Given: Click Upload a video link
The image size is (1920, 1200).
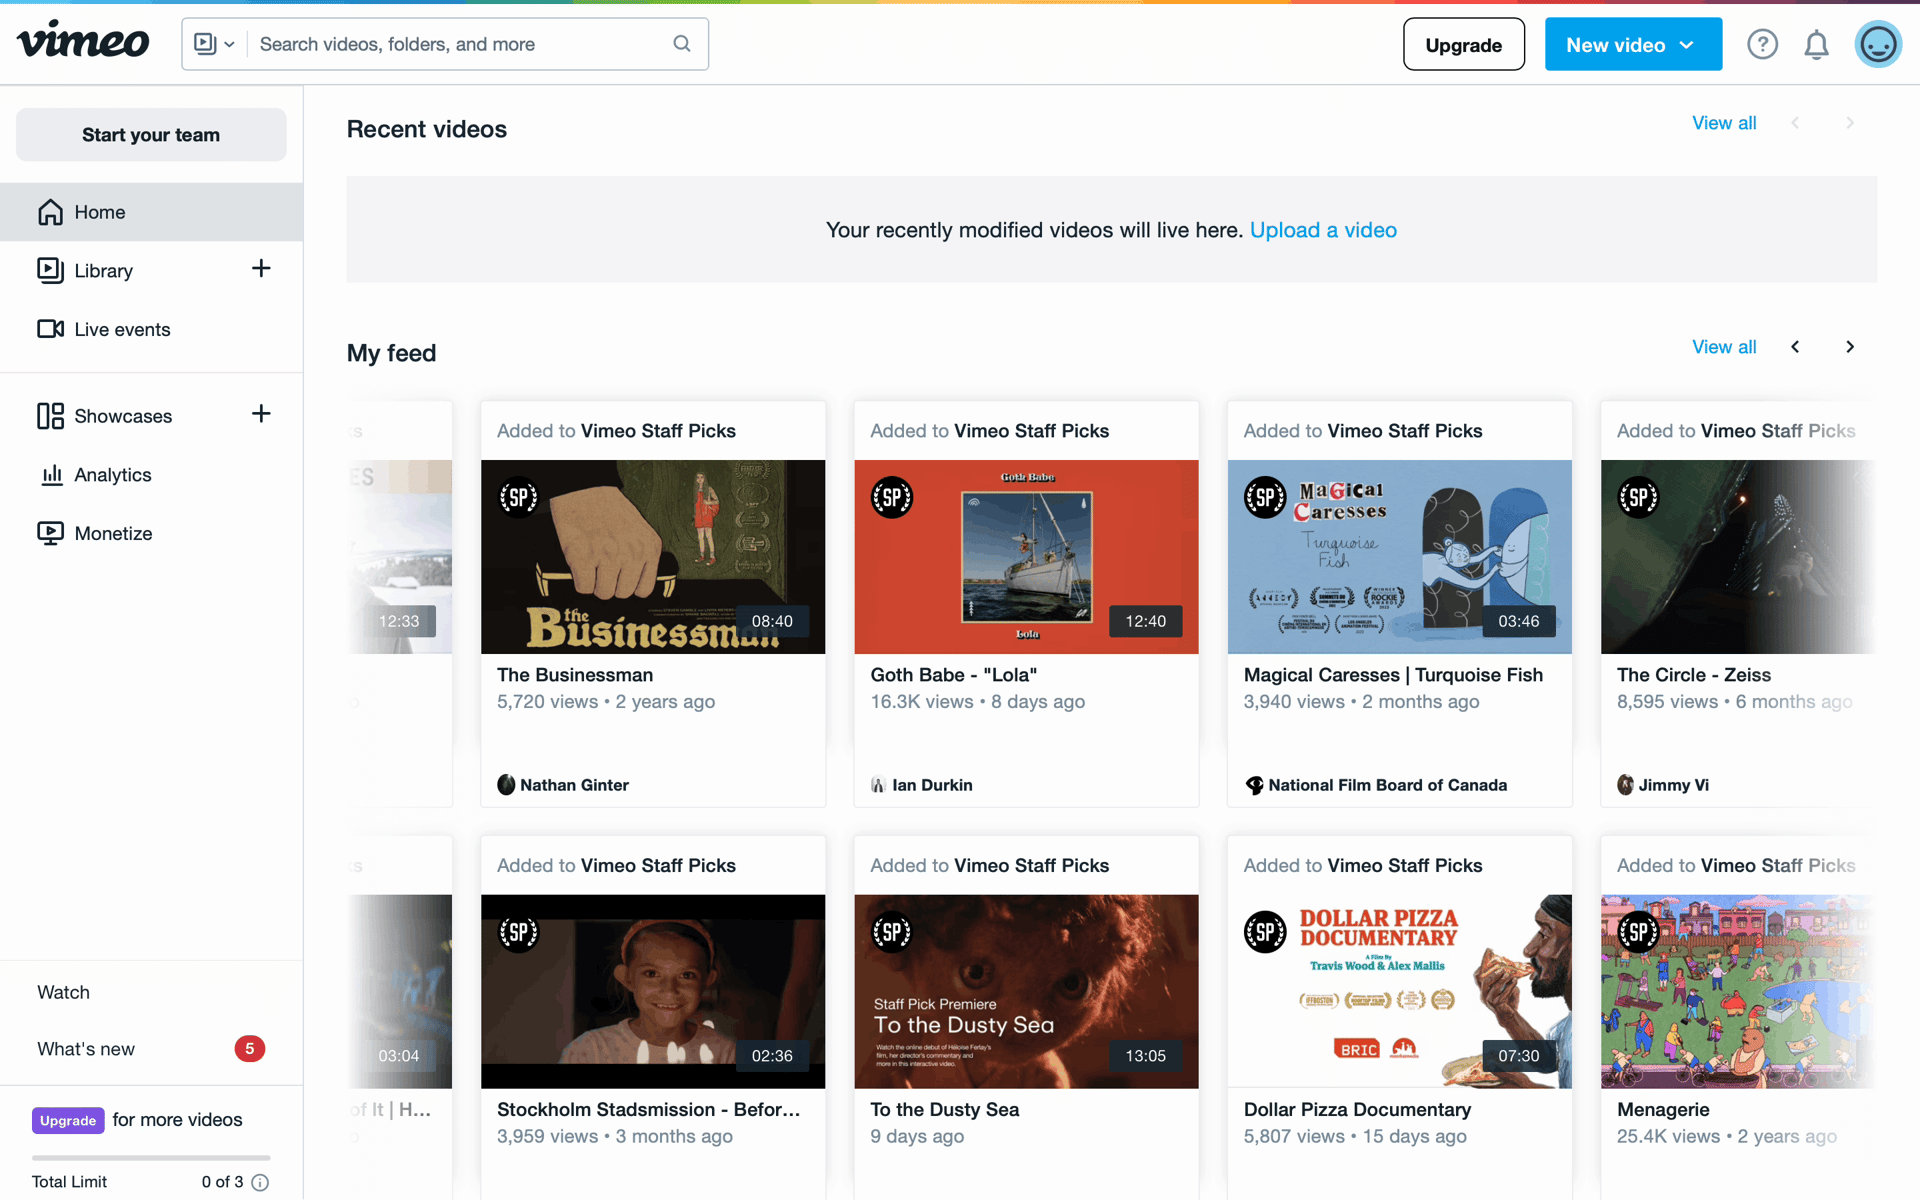Looking at the screenshot, I should 1323,230.
